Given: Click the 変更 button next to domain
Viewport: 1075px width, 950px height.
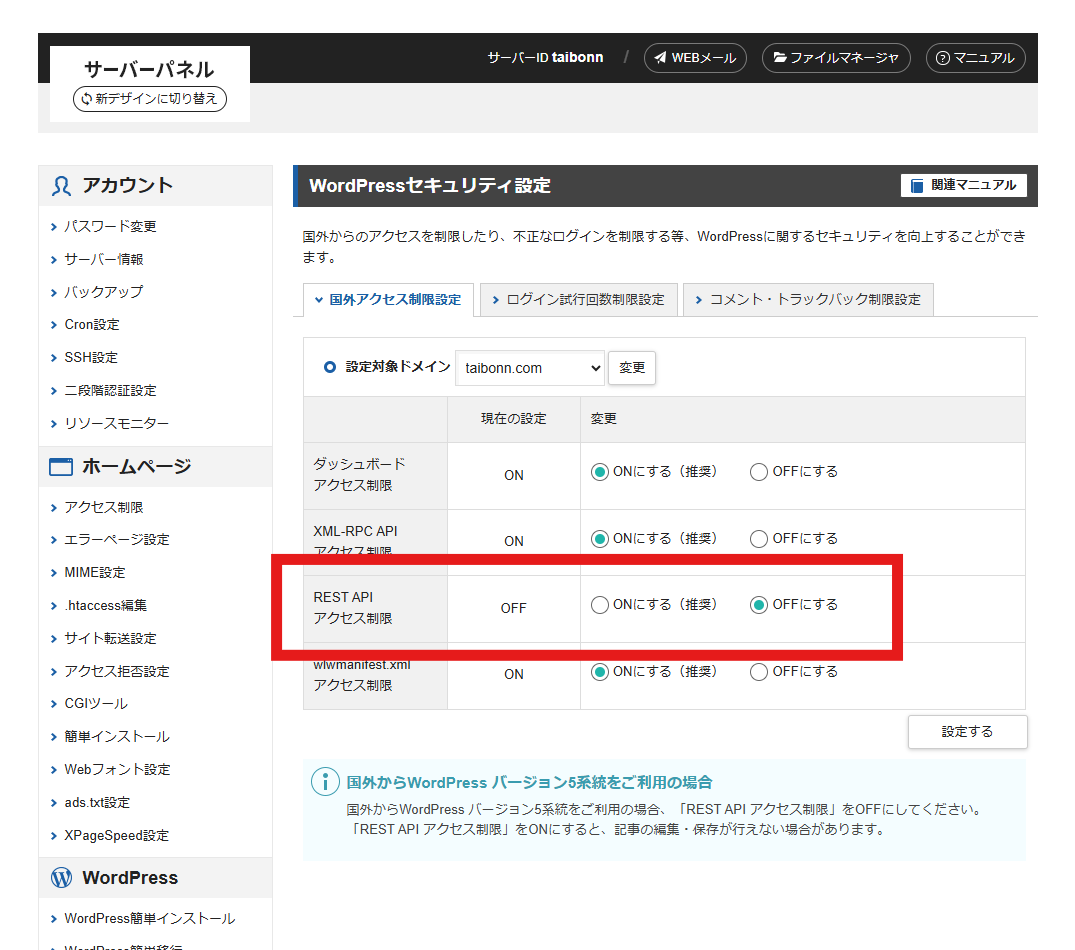Looking at the screenshot, I should tap(632, 368).
